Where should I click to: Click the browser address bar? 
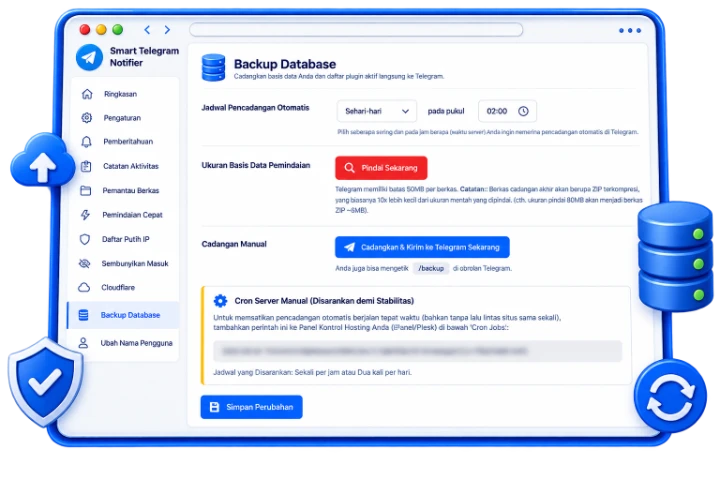point(356,30)
